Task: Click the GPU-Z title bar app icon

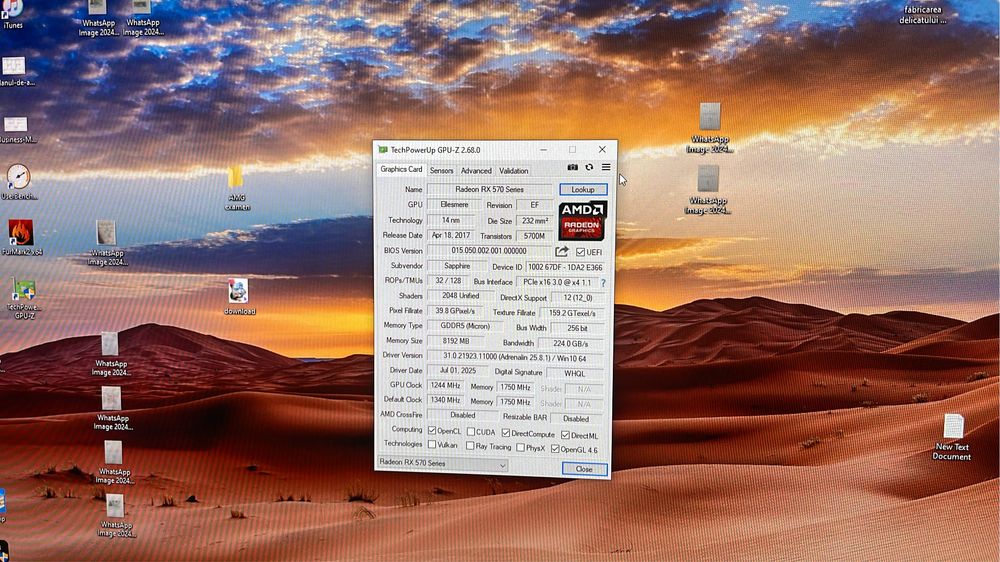Action: [x=383, y=150]
